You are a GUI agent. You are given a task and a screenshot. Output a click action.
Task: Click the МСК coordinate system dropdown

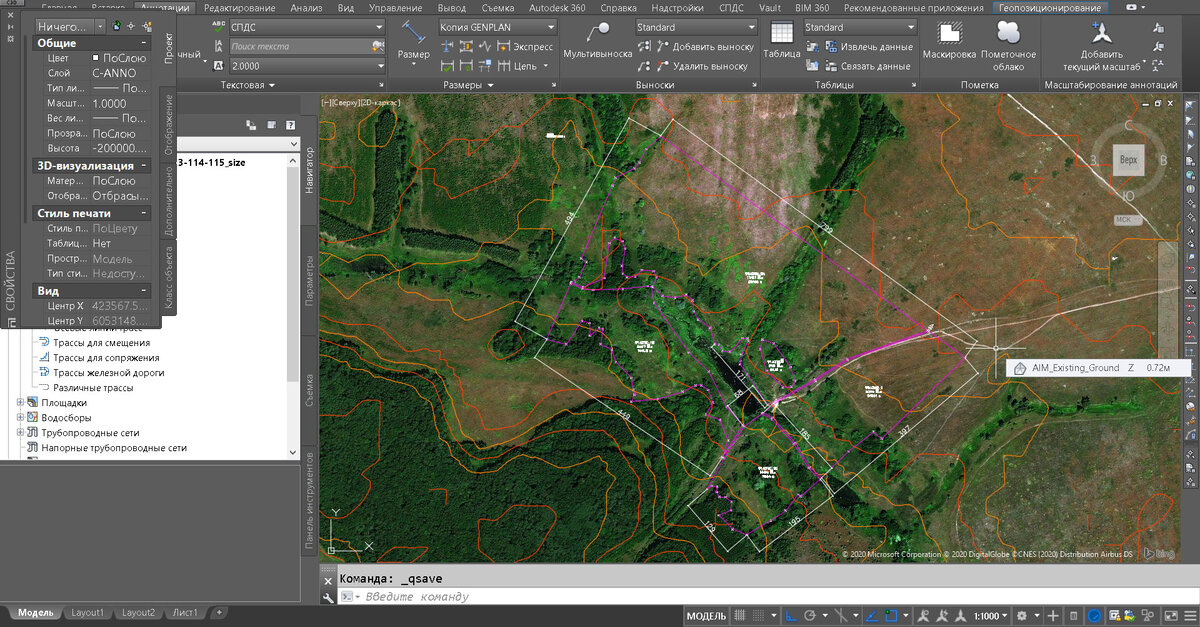point(1128,219)
